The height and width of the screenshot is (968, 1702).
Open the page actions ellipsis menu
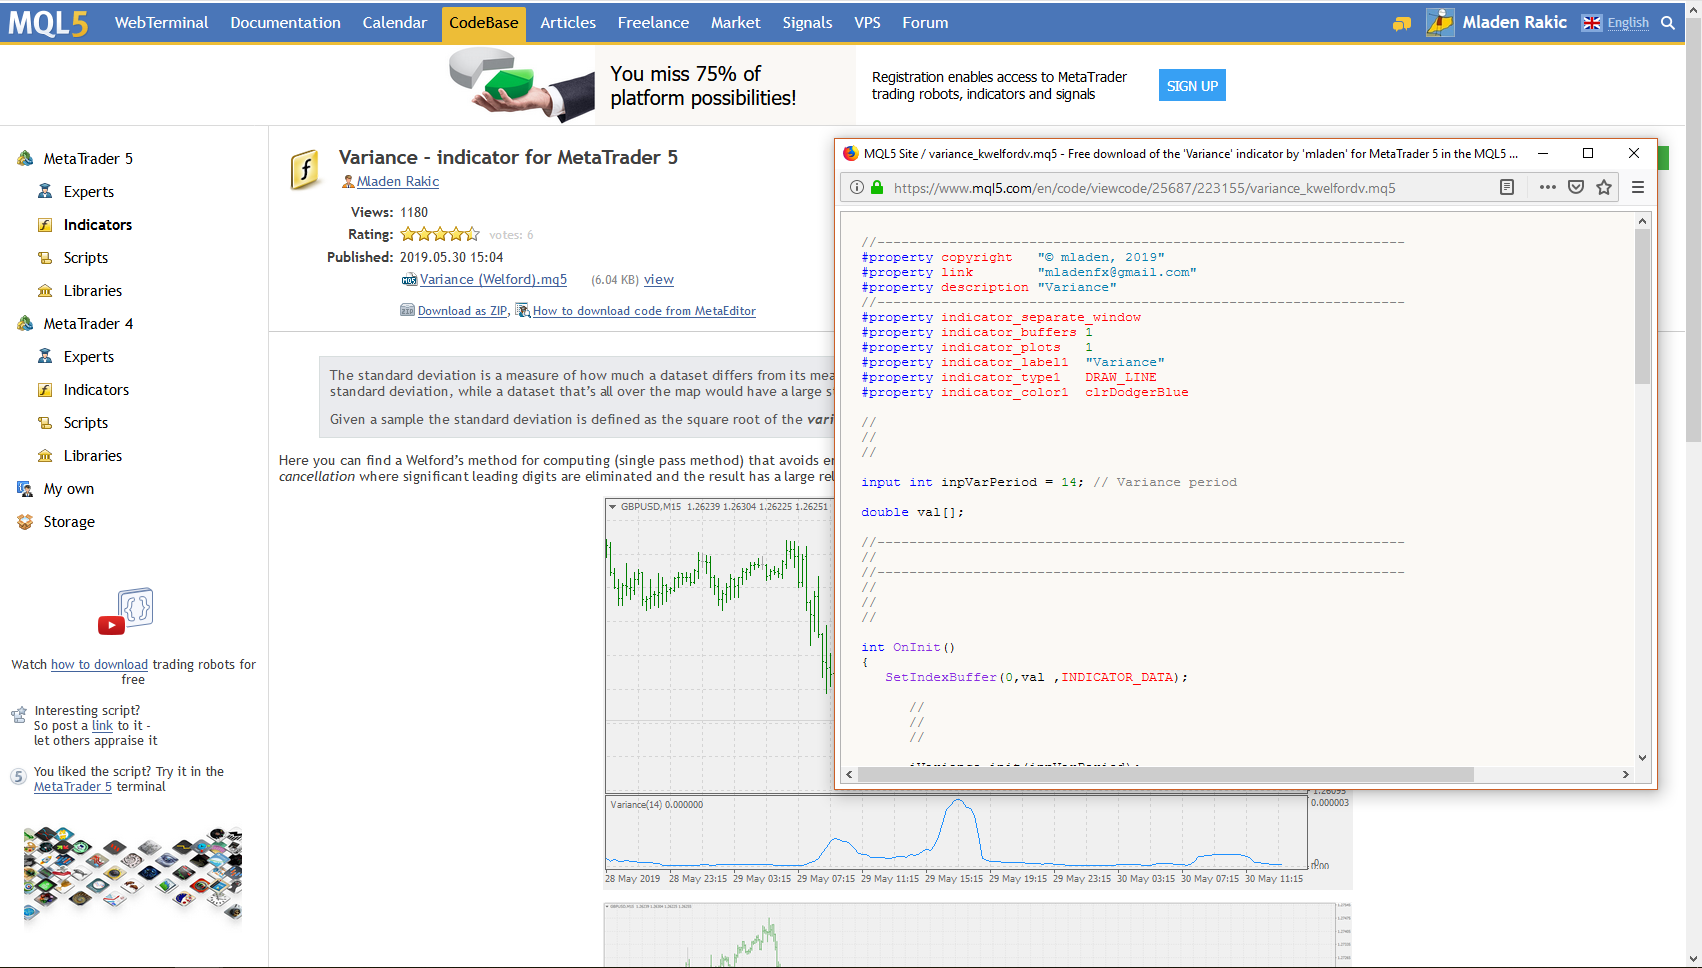pyautogui.click(x=1547, y=187)
